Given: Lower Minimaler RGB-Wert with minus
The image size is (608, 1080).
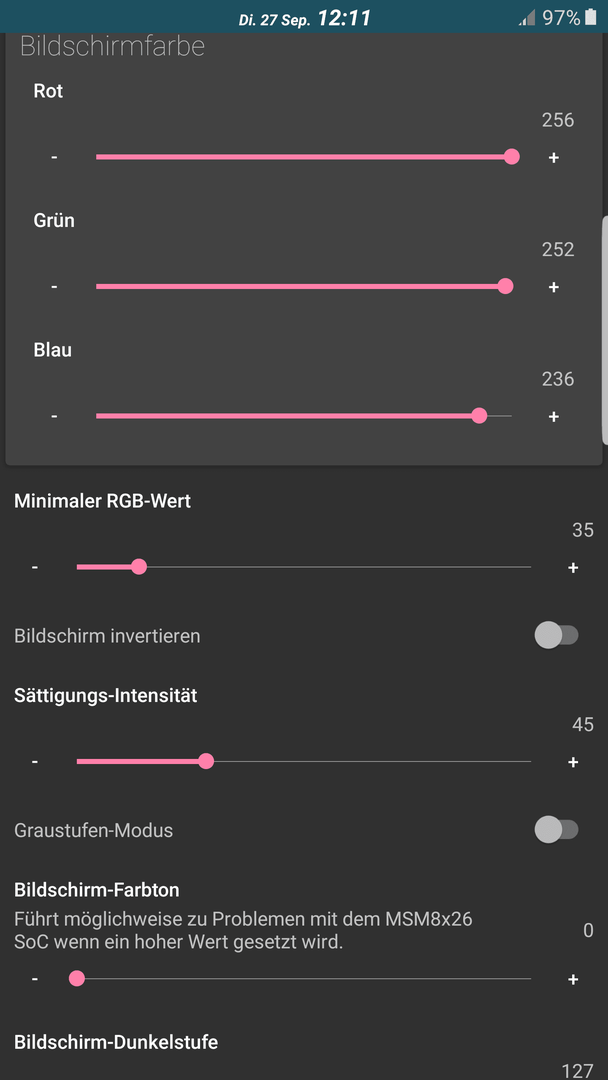Looking at the screenshot, I should point(34,567).
